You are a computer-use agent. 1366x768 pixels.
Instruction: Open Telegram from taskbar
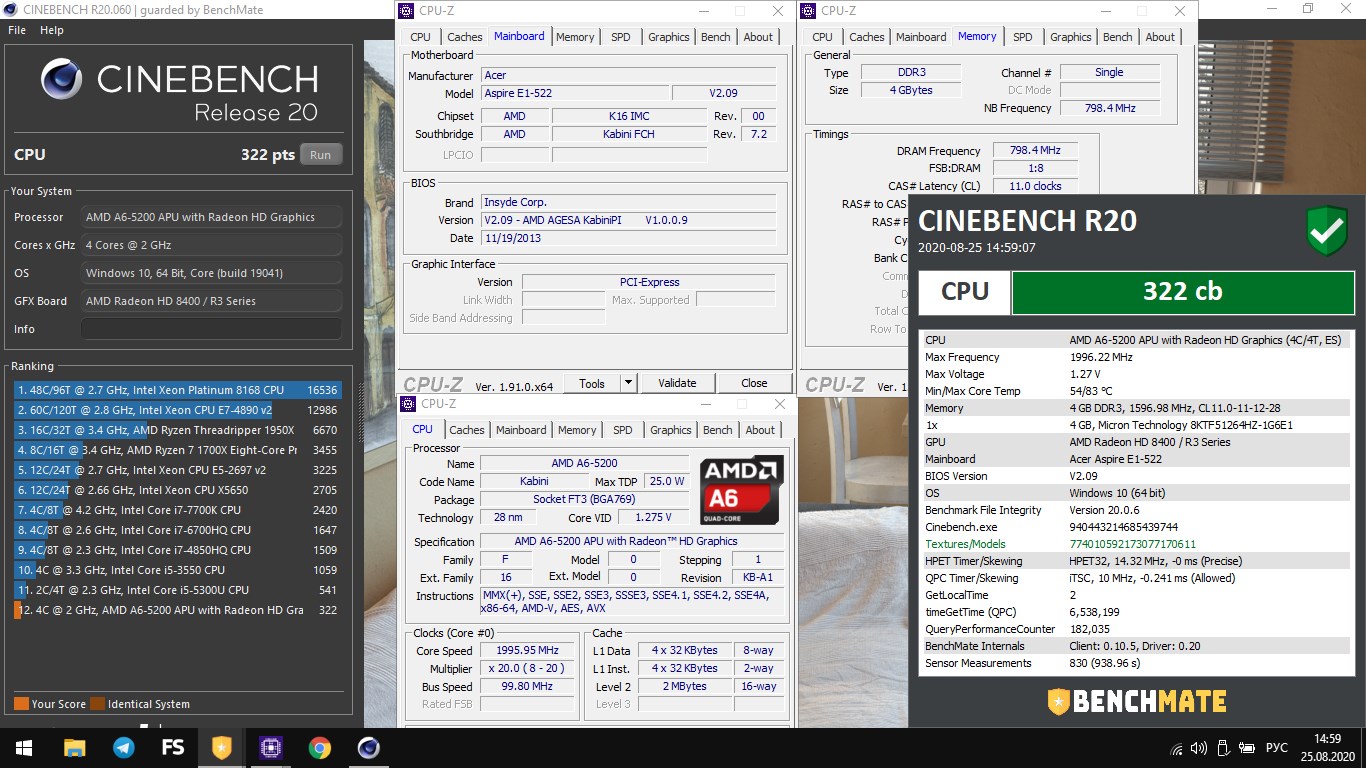point(124,747)
